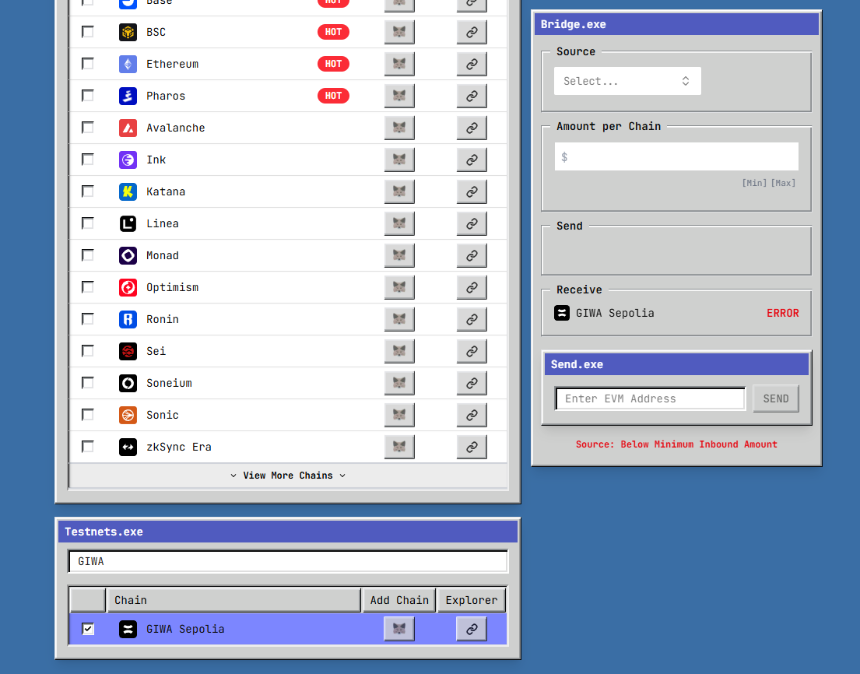Open the GIWA Sepolia explorer link icon
Screen dimensions: 860x674
472,629
